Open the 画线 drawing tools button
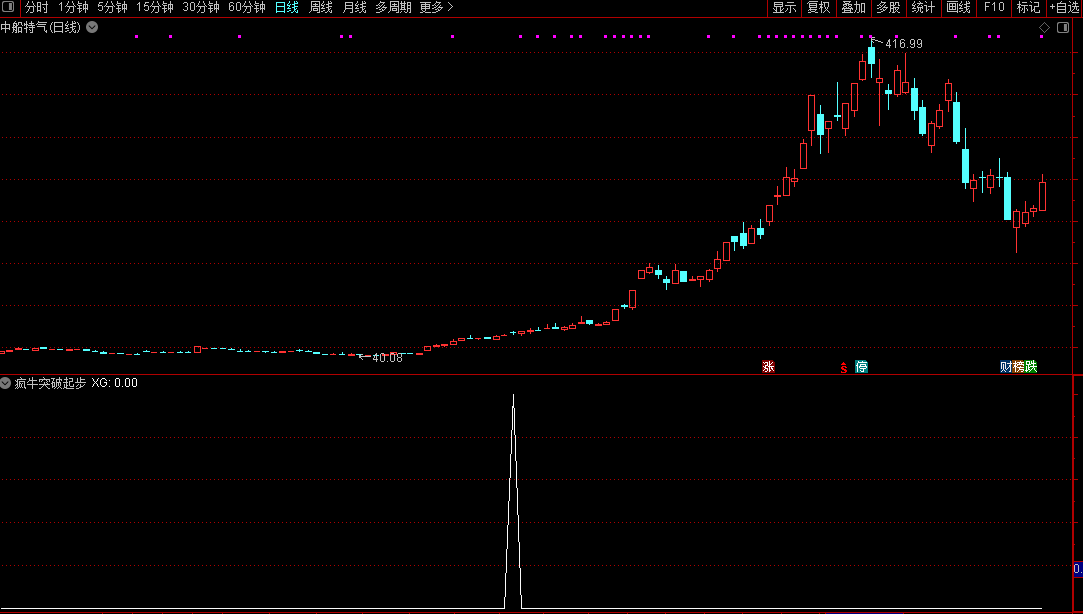This screenshot has height=614, width=1083. (958, 8)
